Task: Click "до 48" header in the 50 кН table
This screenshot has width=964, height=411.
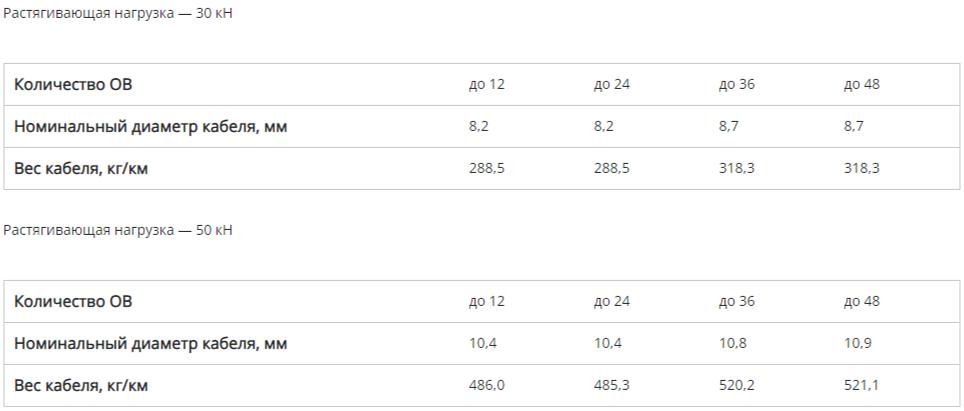Action: (861, 302)
